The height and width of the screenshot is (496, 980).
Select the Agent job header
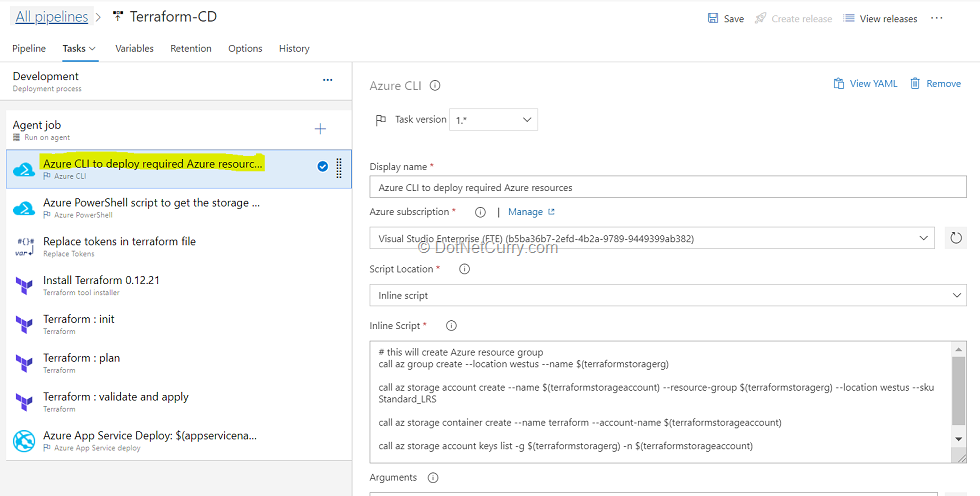[x=179, y=130]
